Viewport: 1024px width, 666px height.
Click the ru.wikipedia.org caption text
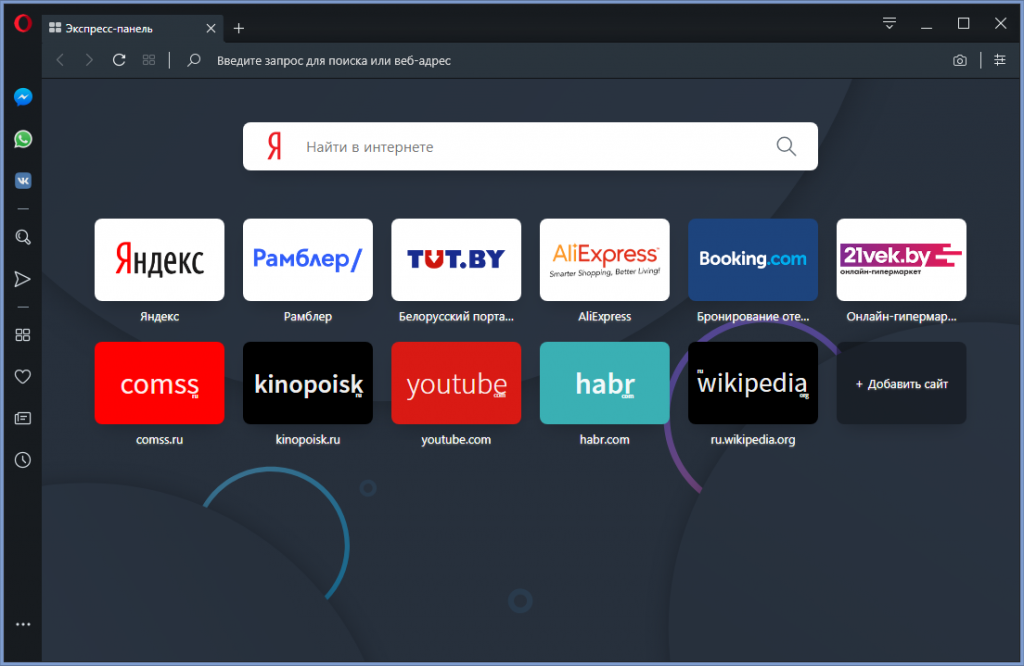753,439
